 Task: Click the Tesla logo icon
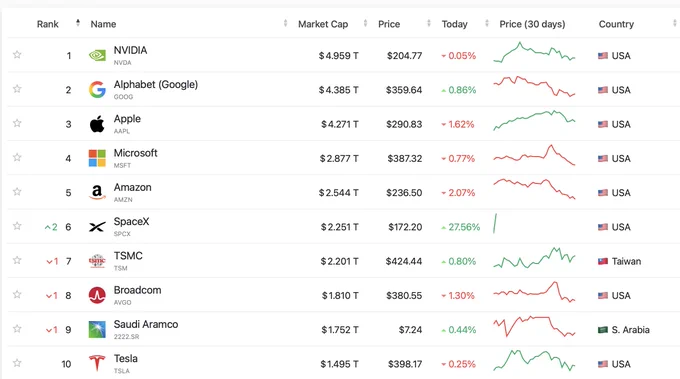(97, 363)
